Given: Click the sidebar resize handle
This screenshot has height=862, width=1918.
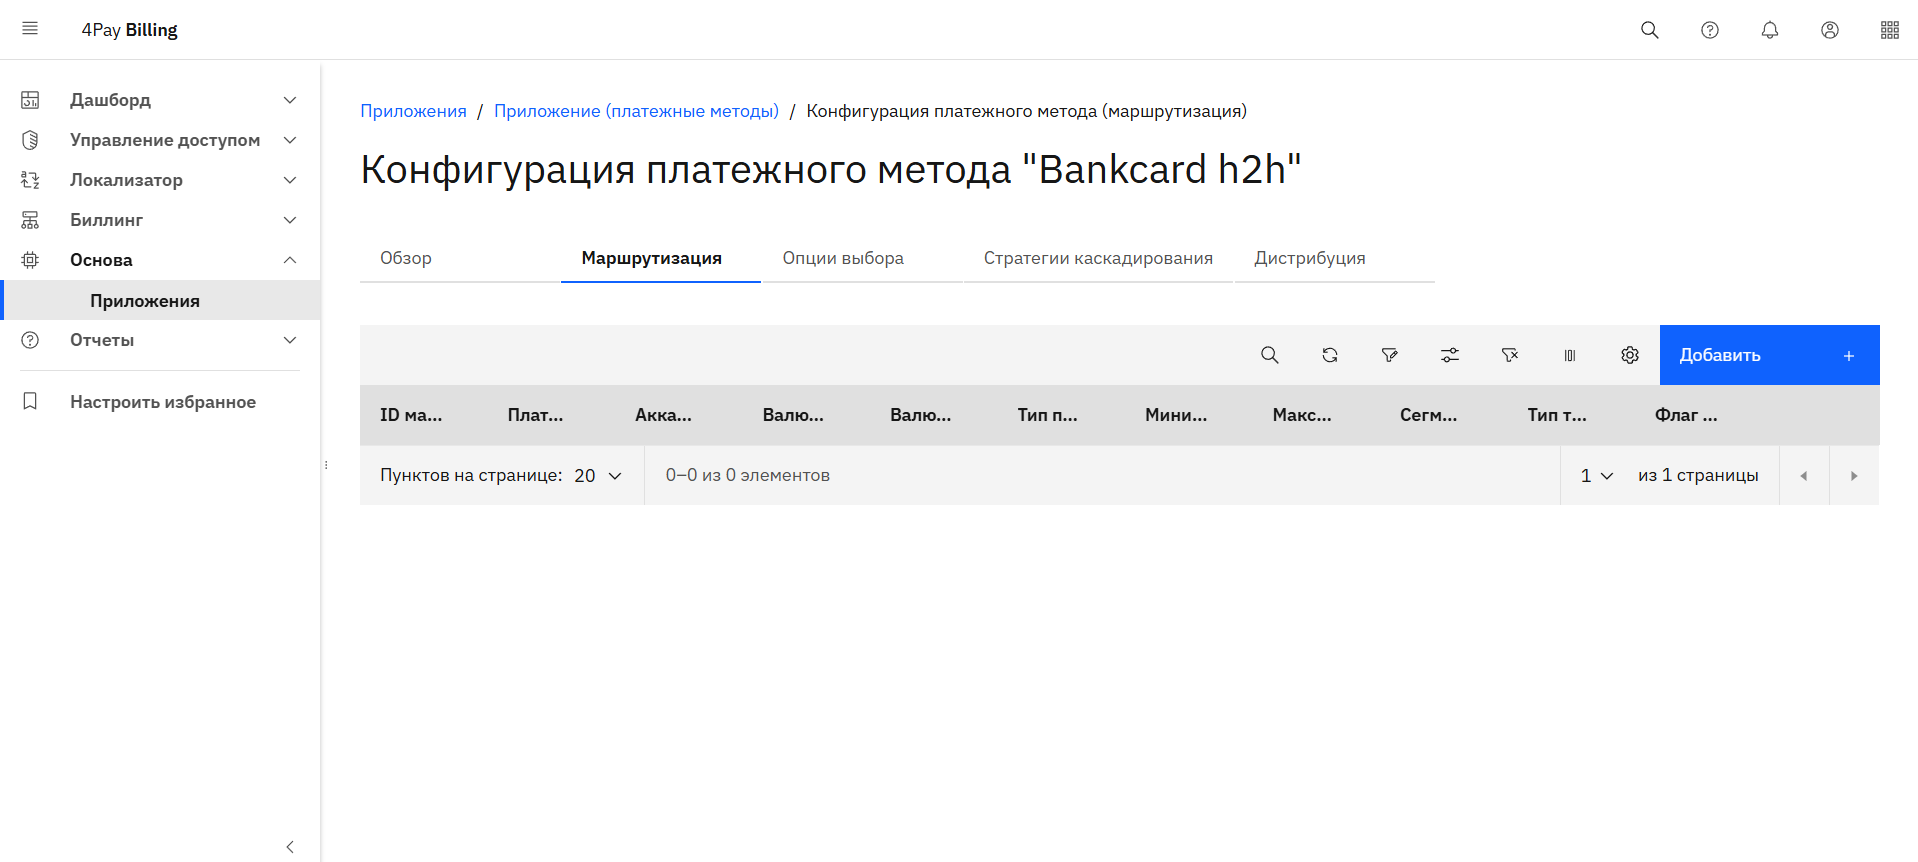Looking at the screenshot, I should [x=326, y=465].
